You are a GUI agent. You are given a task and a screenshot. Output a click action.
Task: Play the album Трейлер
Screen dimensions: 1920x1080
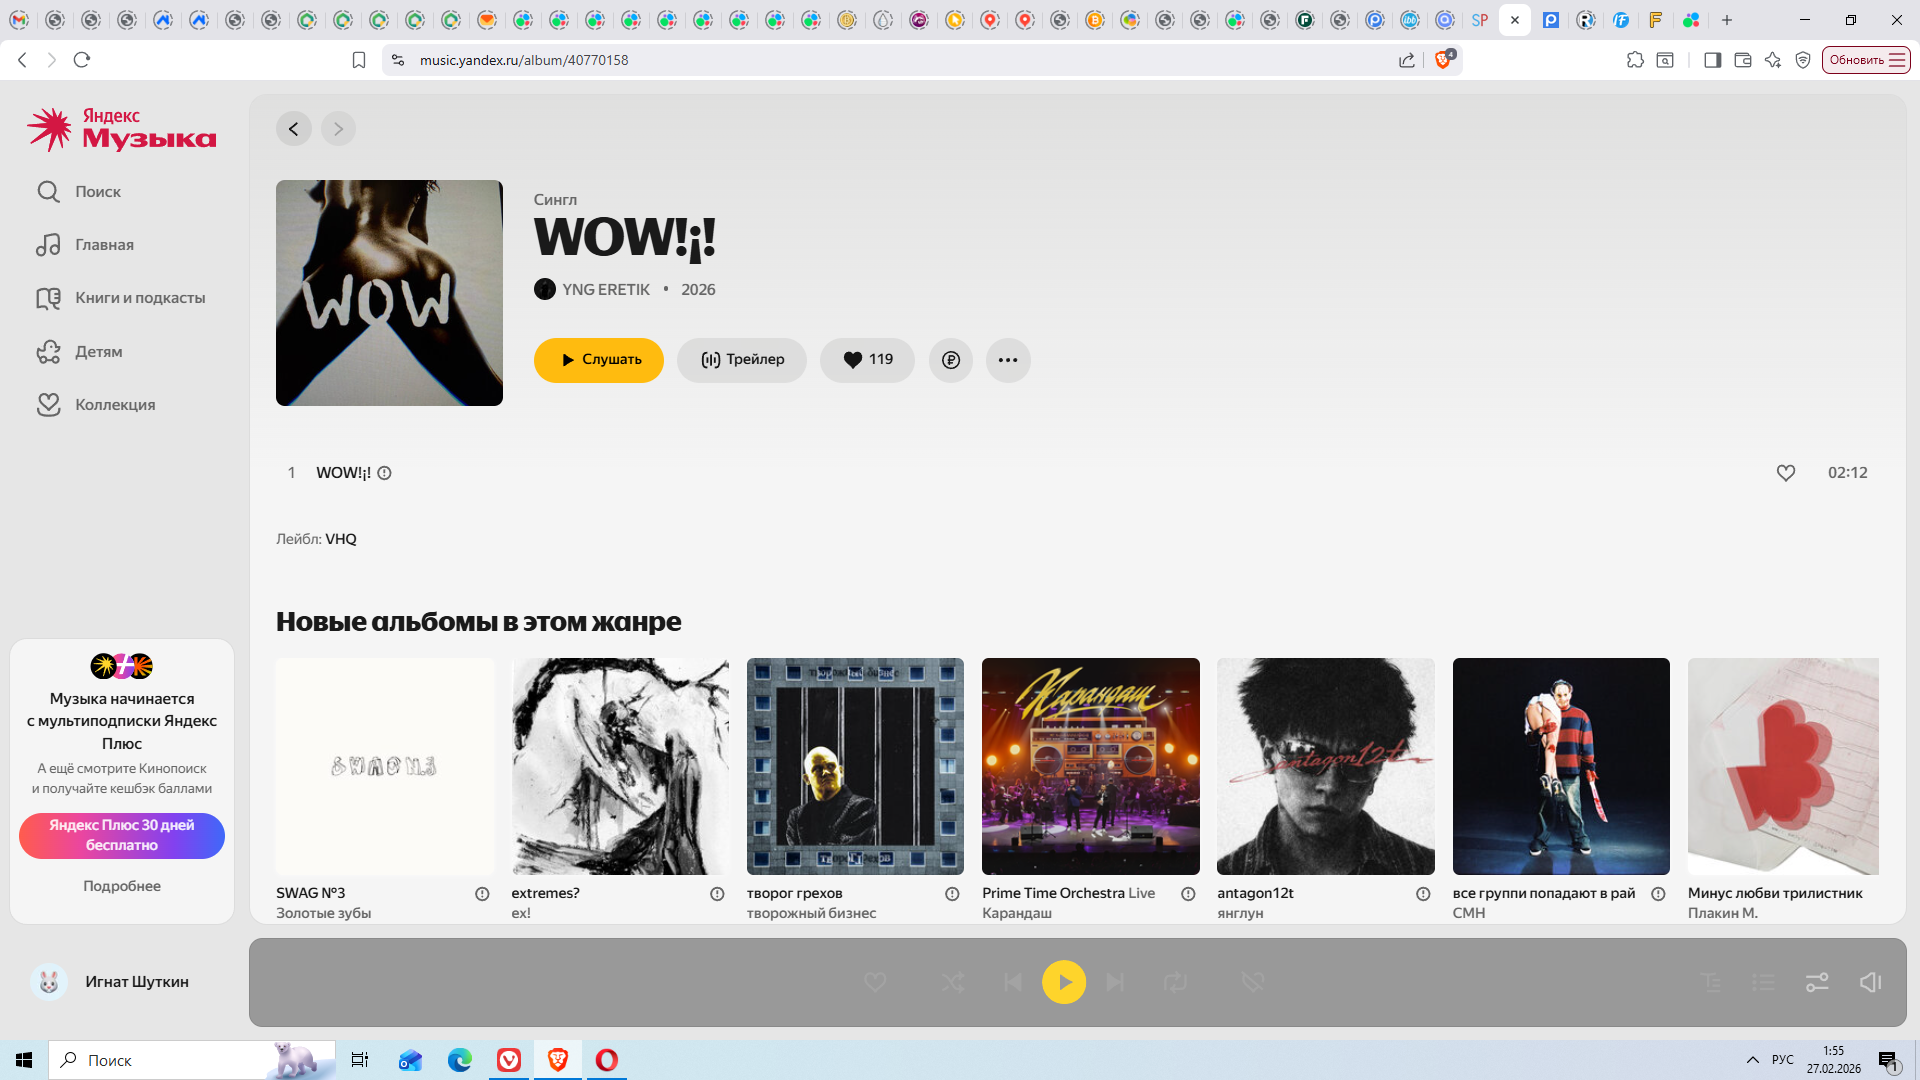tap(741, 360)
